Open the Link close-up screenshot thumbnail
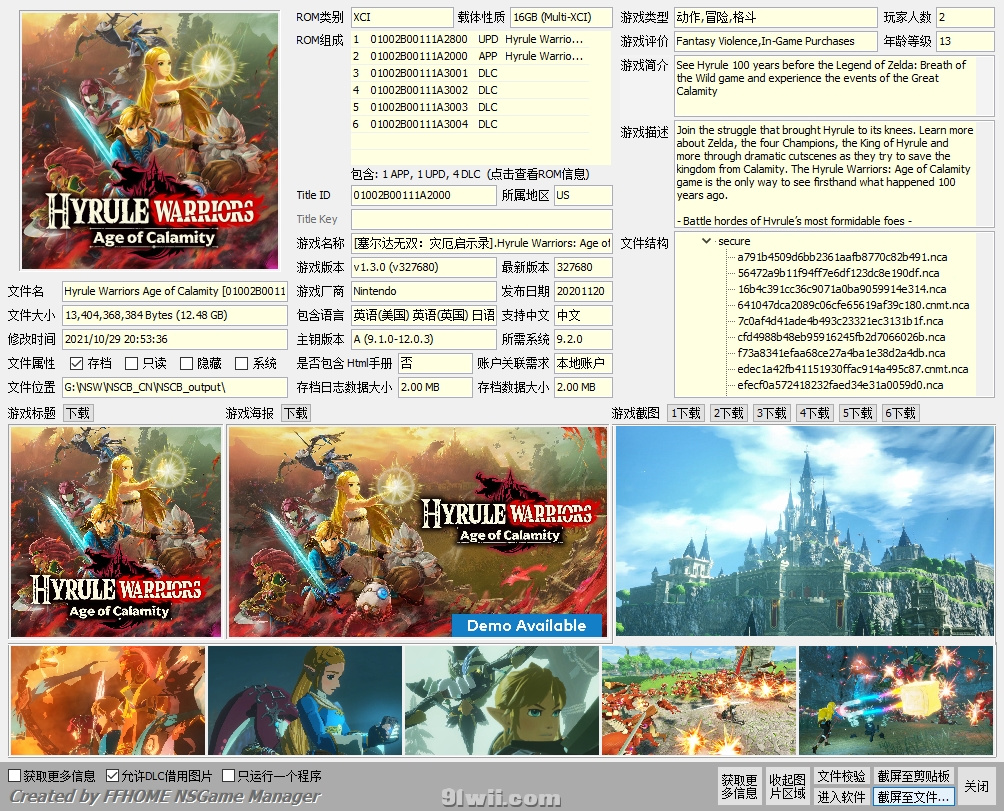Screen dimensions: 1004x811 [x=501, y=700]
